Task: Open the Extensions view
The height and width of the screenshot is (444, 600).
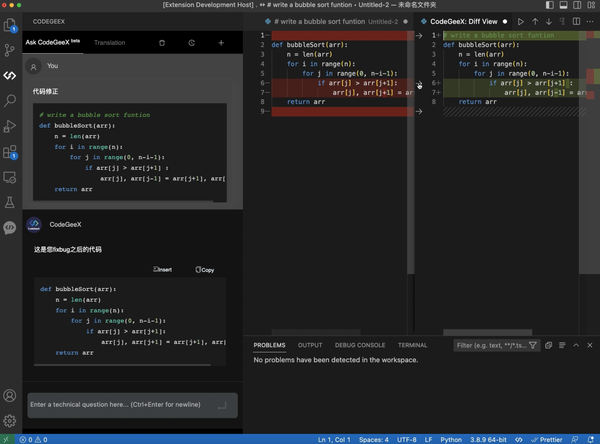Action: coord(10,153)
